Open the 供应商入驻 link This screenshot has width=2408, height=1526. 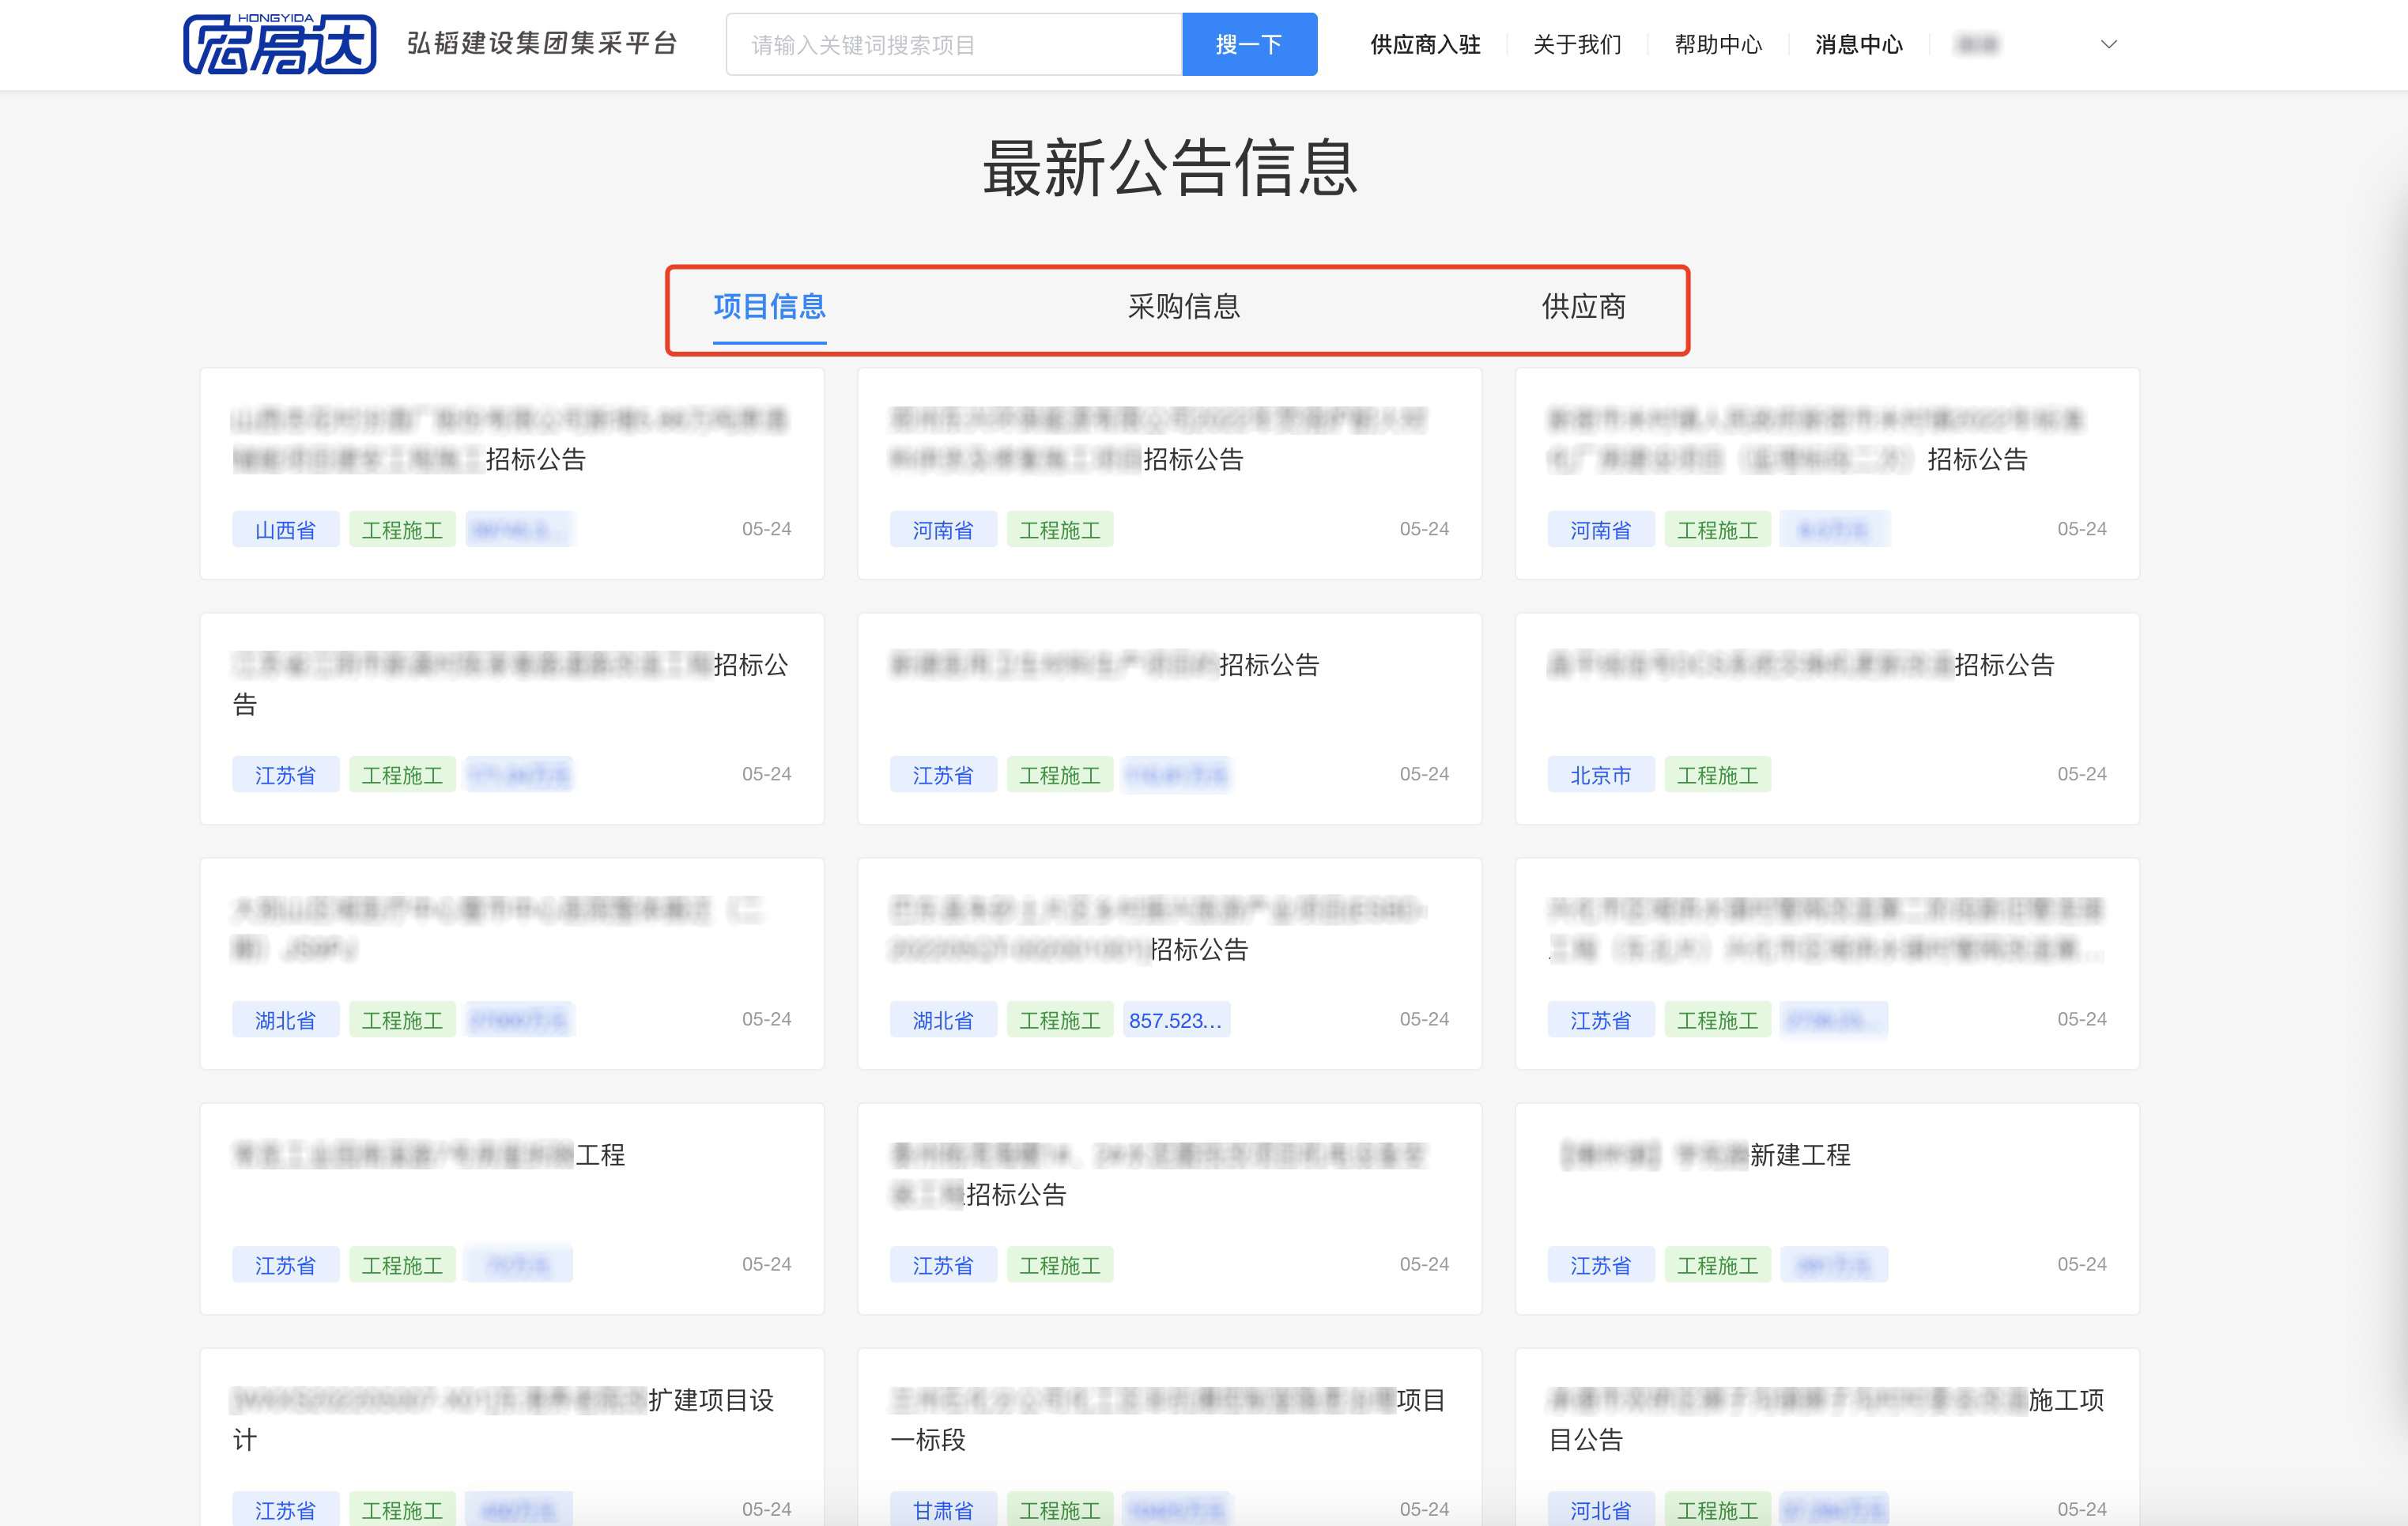point(1425,44)
